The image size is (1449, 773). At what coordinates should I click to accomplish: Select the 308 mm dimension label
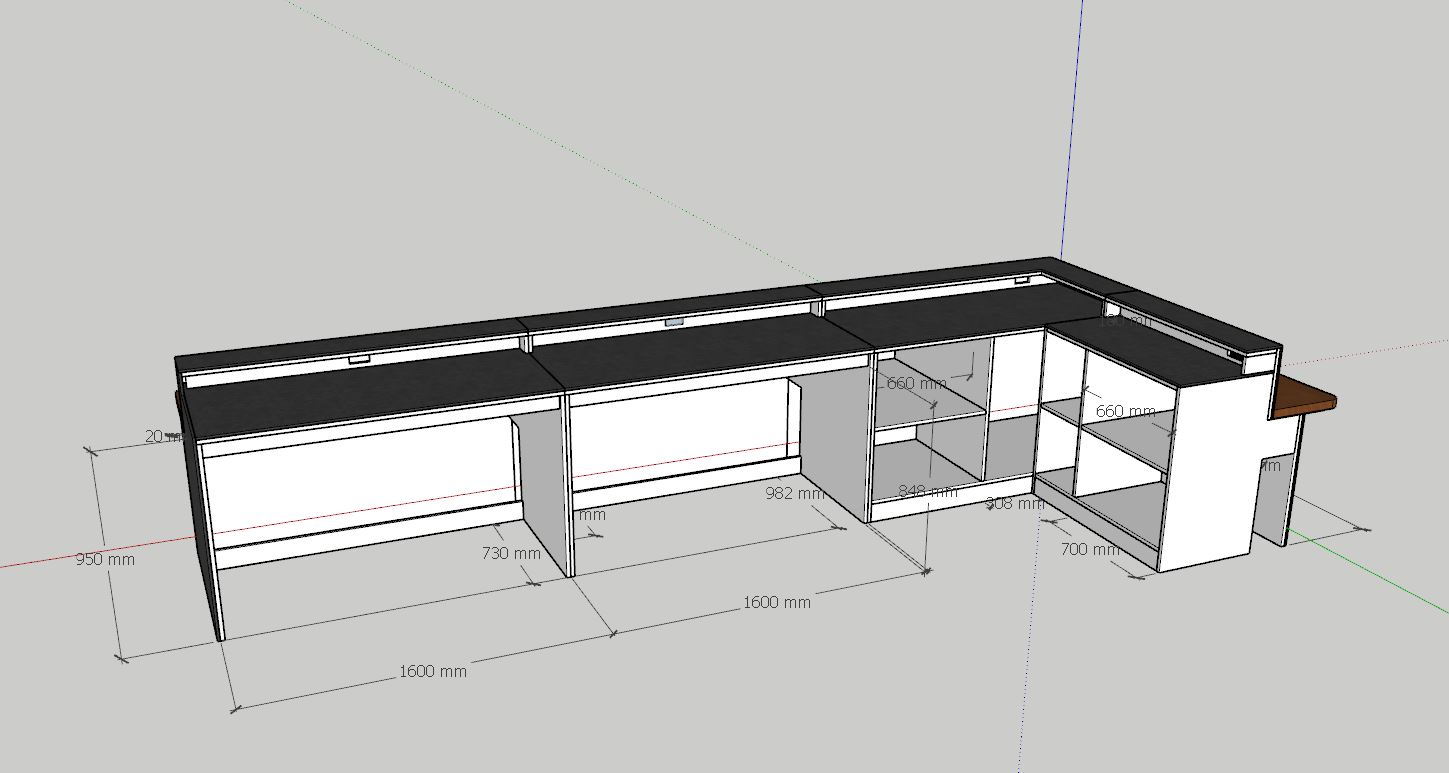pyautogui.click(x=1015, y=503)
